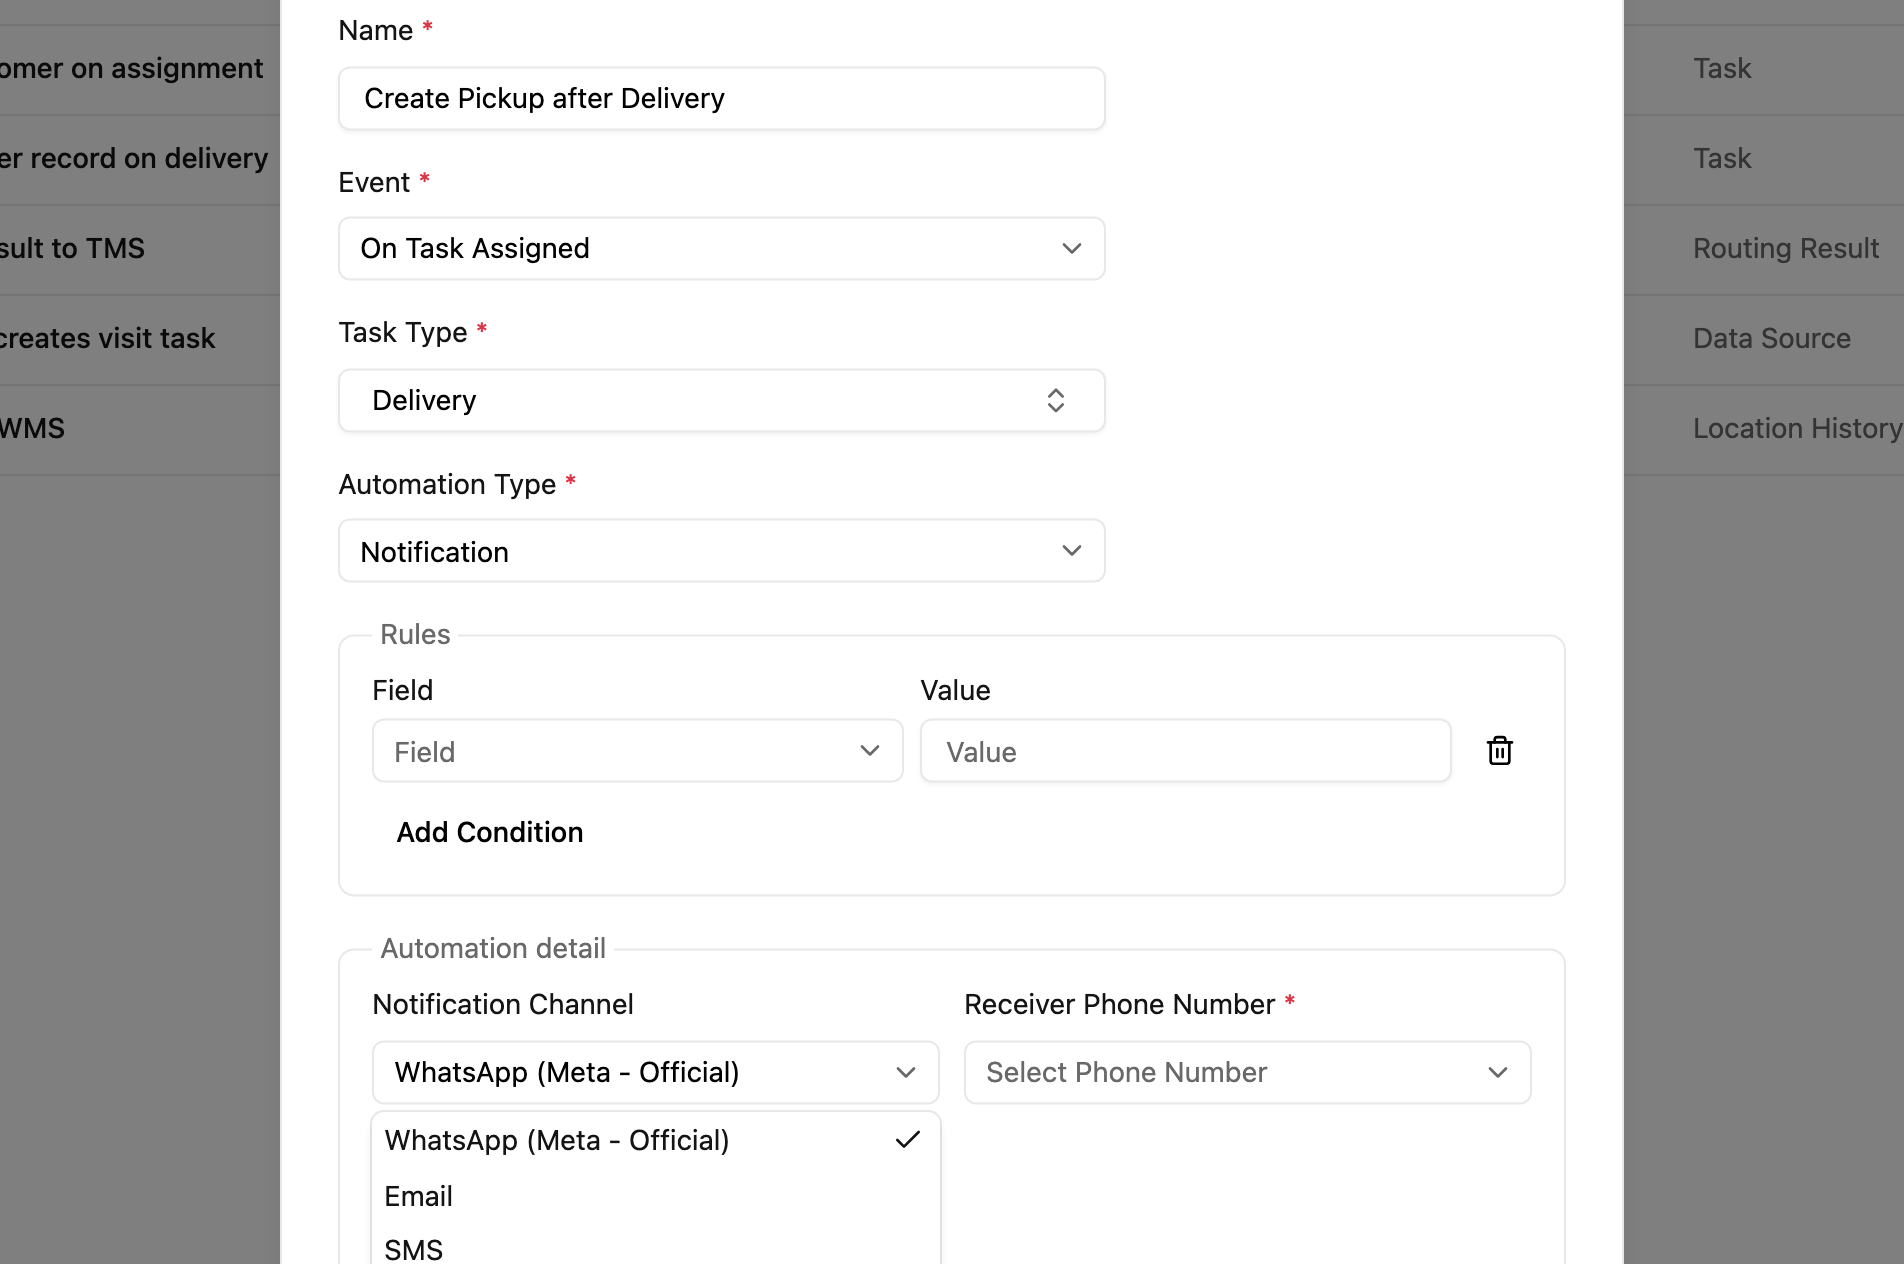Click the Notification Channel chevron arrow

pos(906,1072)
